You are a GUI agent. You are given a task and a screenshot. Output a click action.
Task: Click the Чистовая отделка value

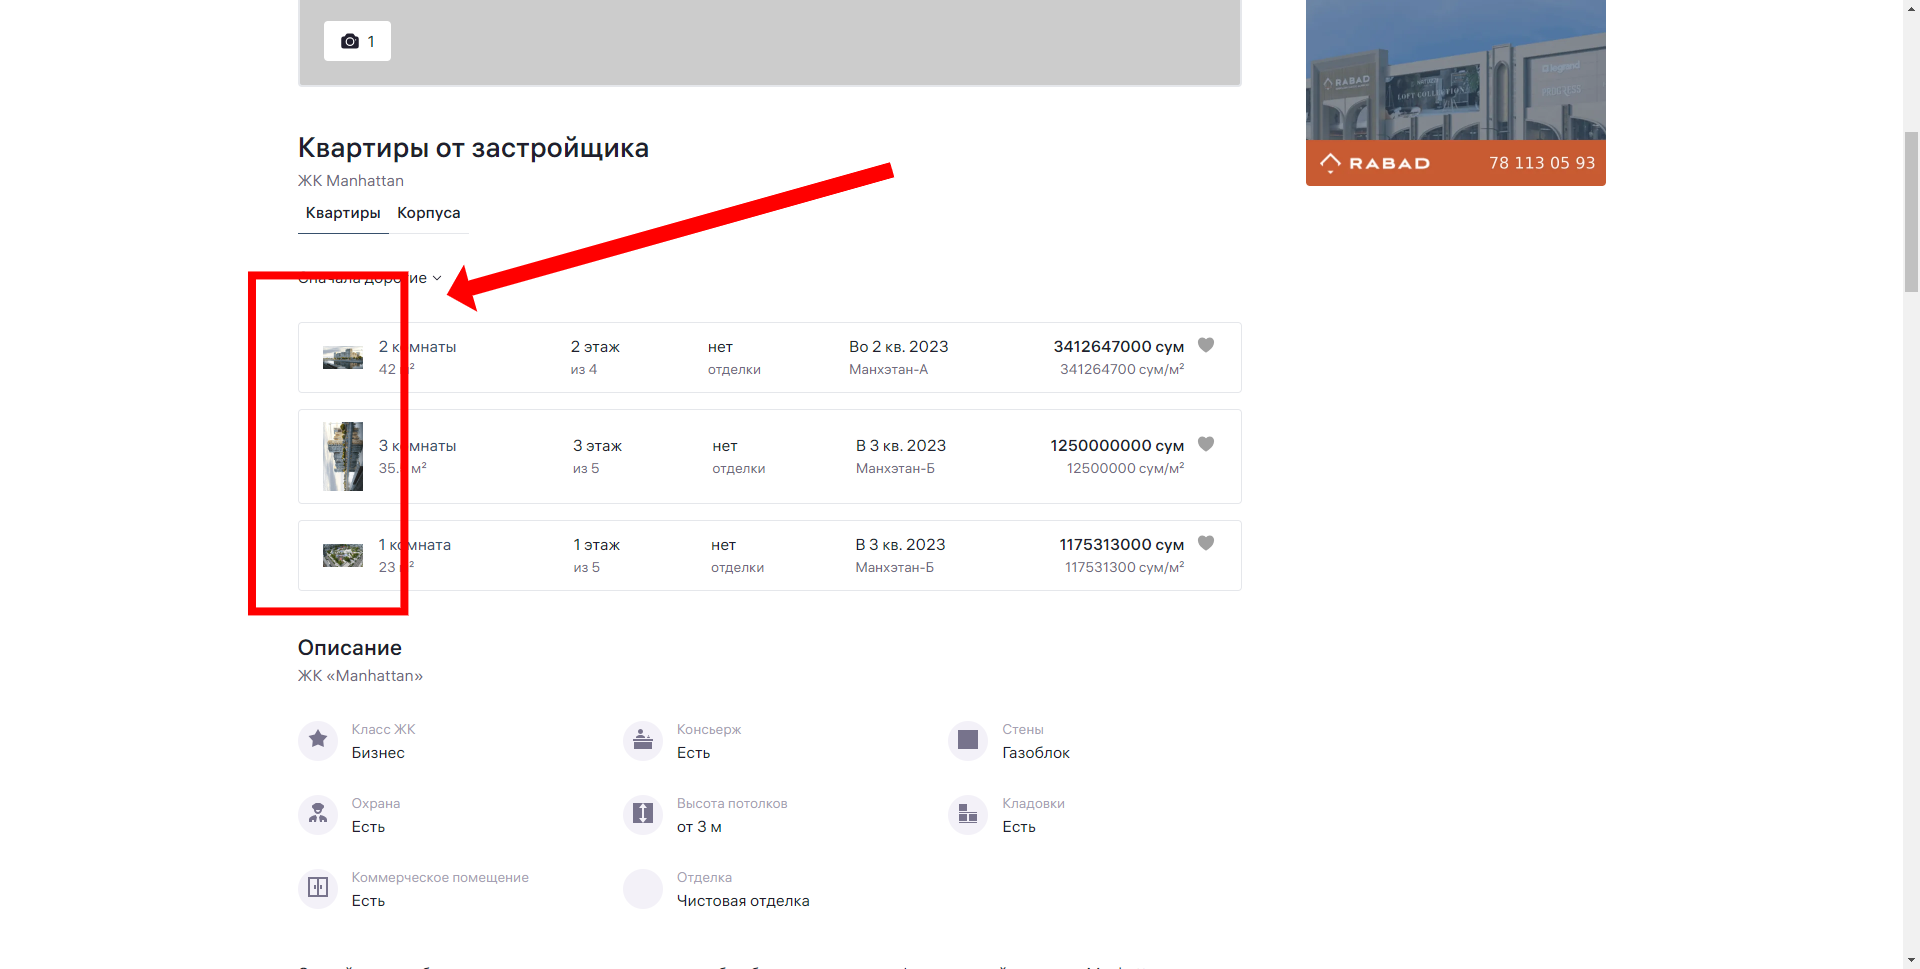(x=743, y=901)
